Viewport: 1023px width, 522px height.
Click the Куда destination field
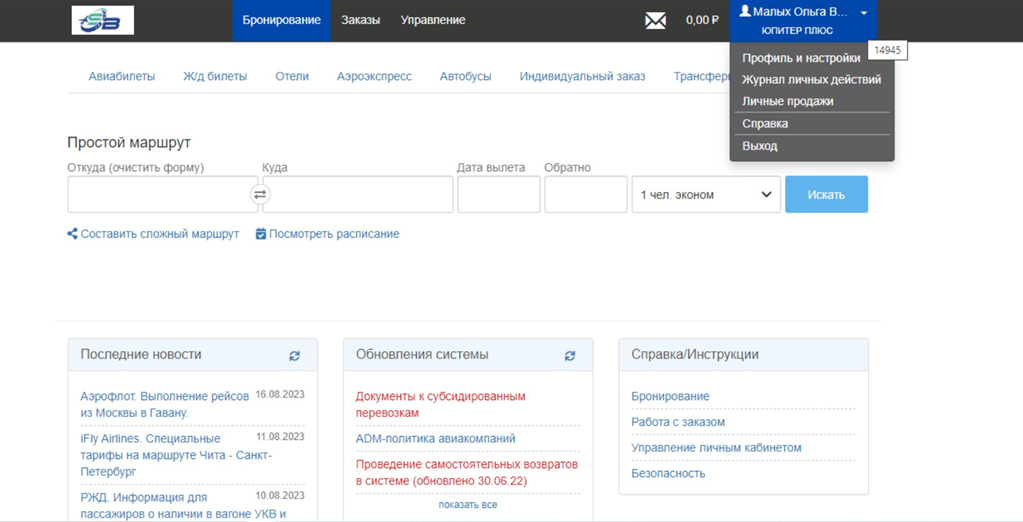(x=358, y=194)
